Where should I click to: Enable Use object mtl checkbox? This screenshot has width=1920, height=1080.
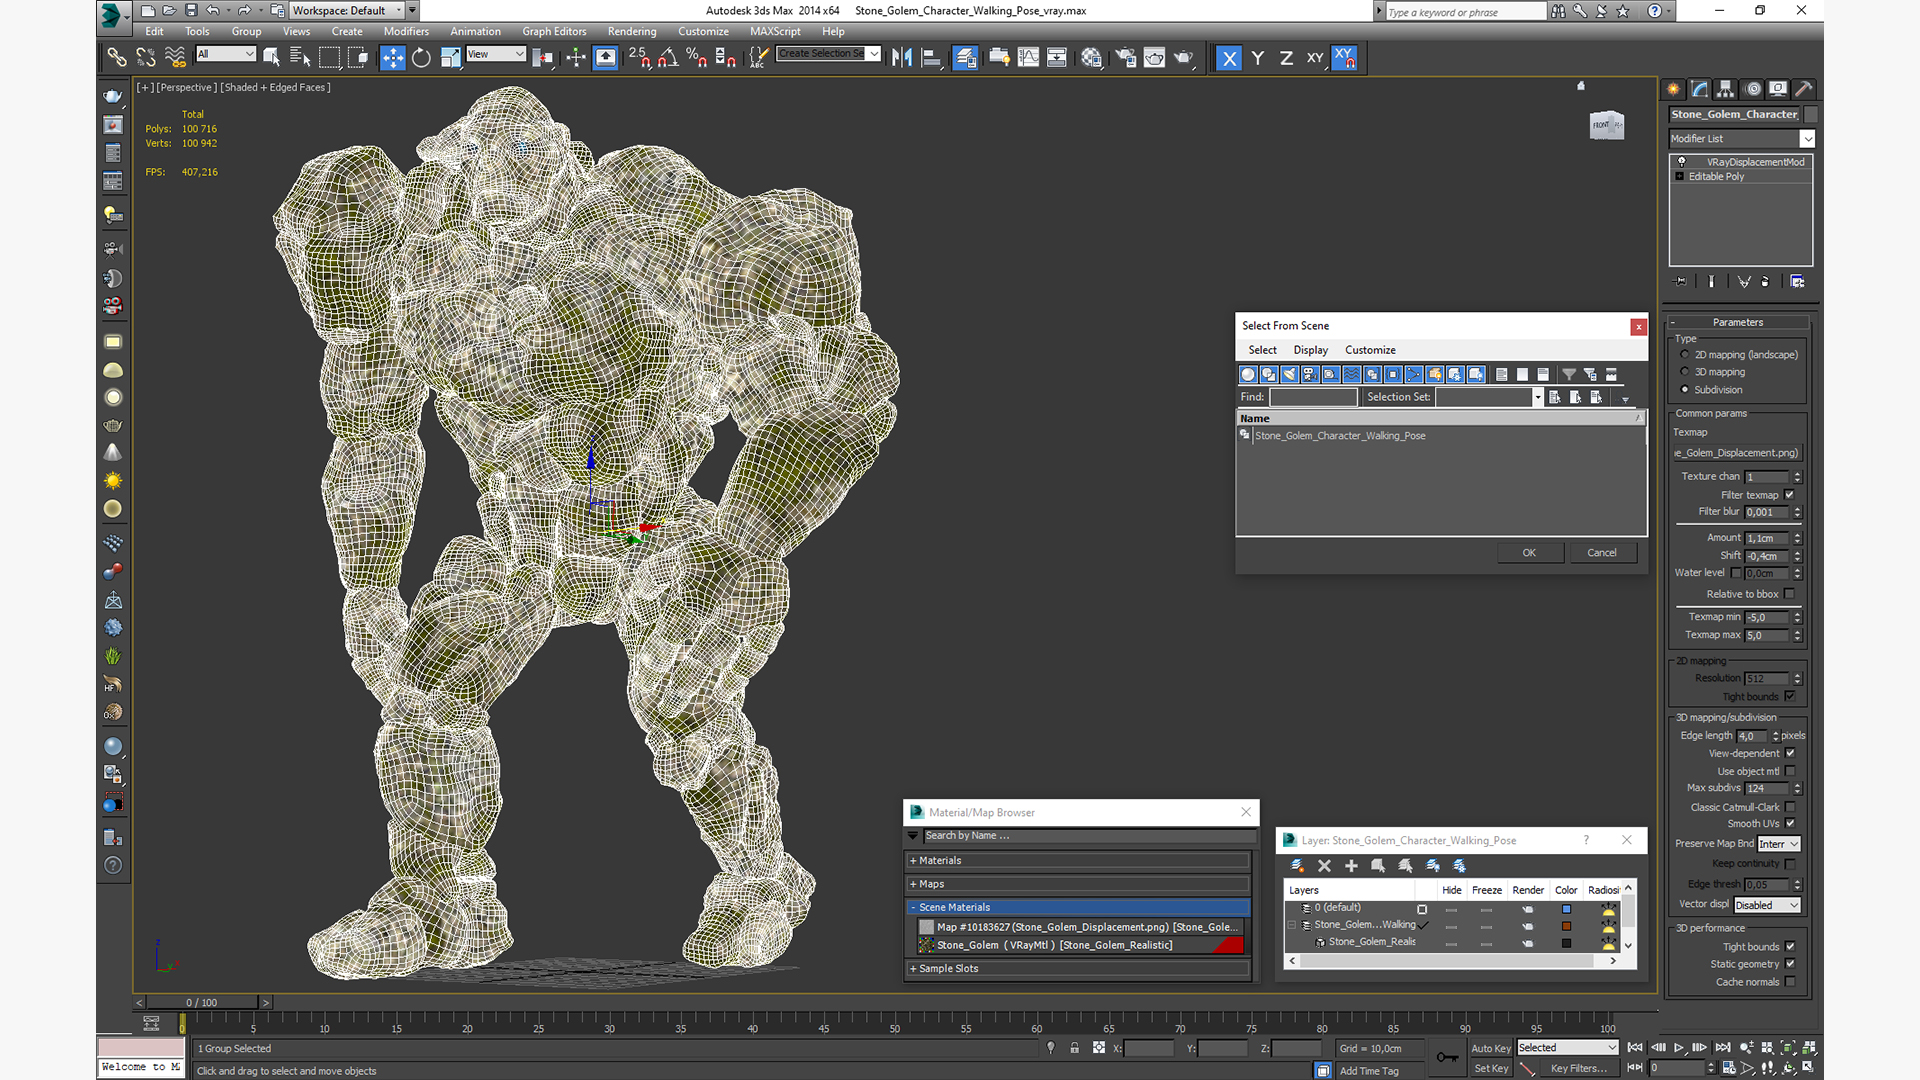tap(1790, 771)
